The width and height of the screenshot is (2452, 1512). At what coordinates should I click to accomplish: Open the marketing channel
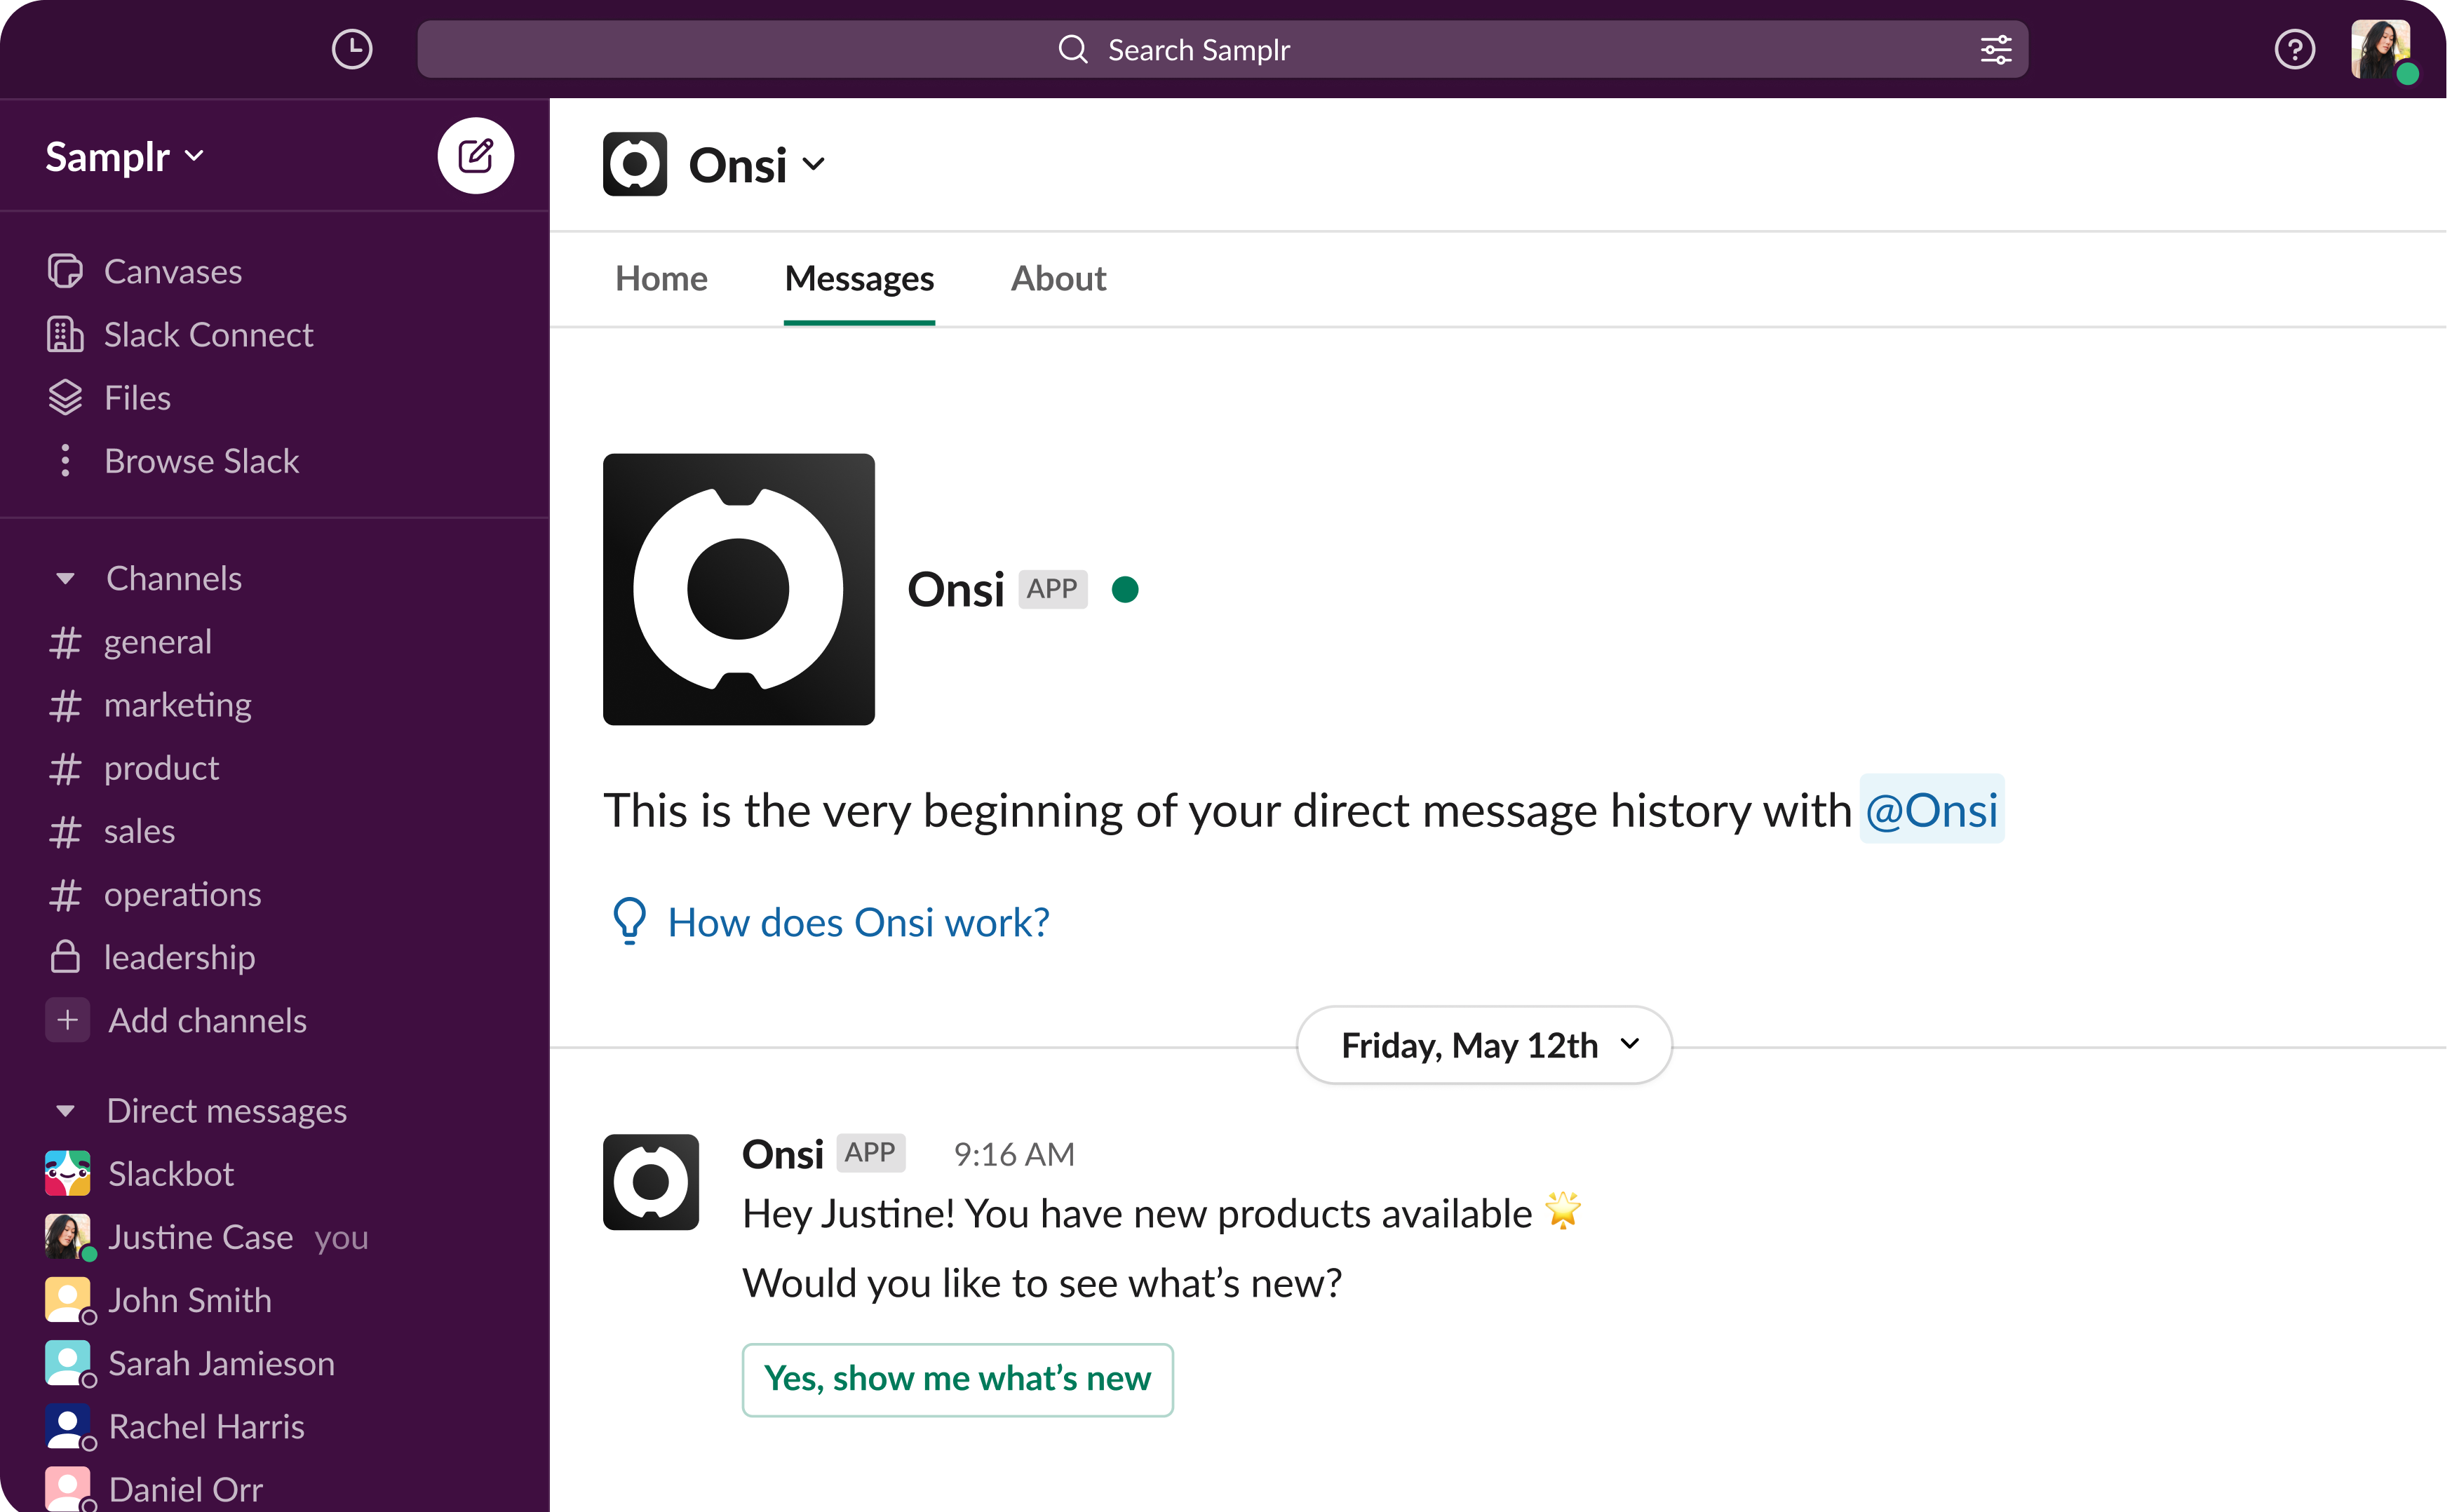[177, 705]
